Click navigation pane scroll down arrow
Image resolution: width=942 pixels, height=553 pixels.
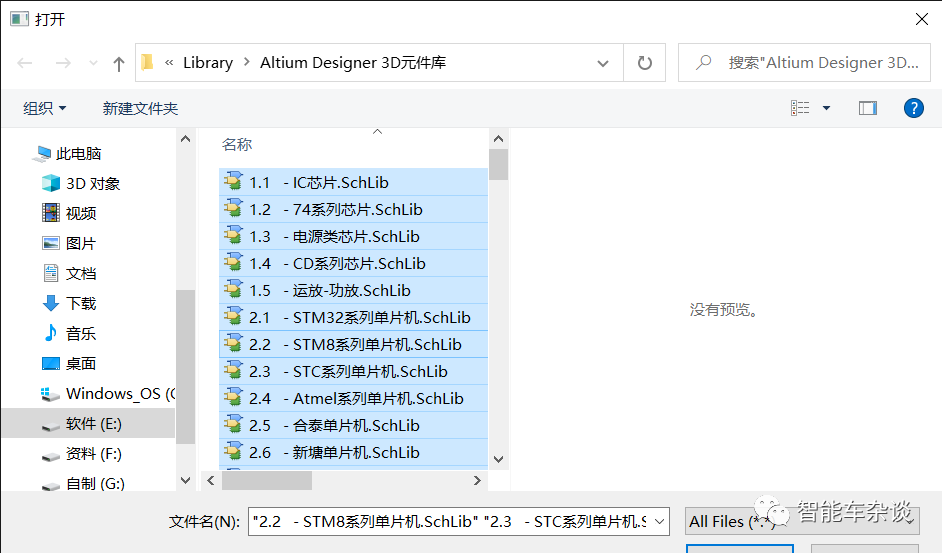pyautogui.click(x=186, y=480)
